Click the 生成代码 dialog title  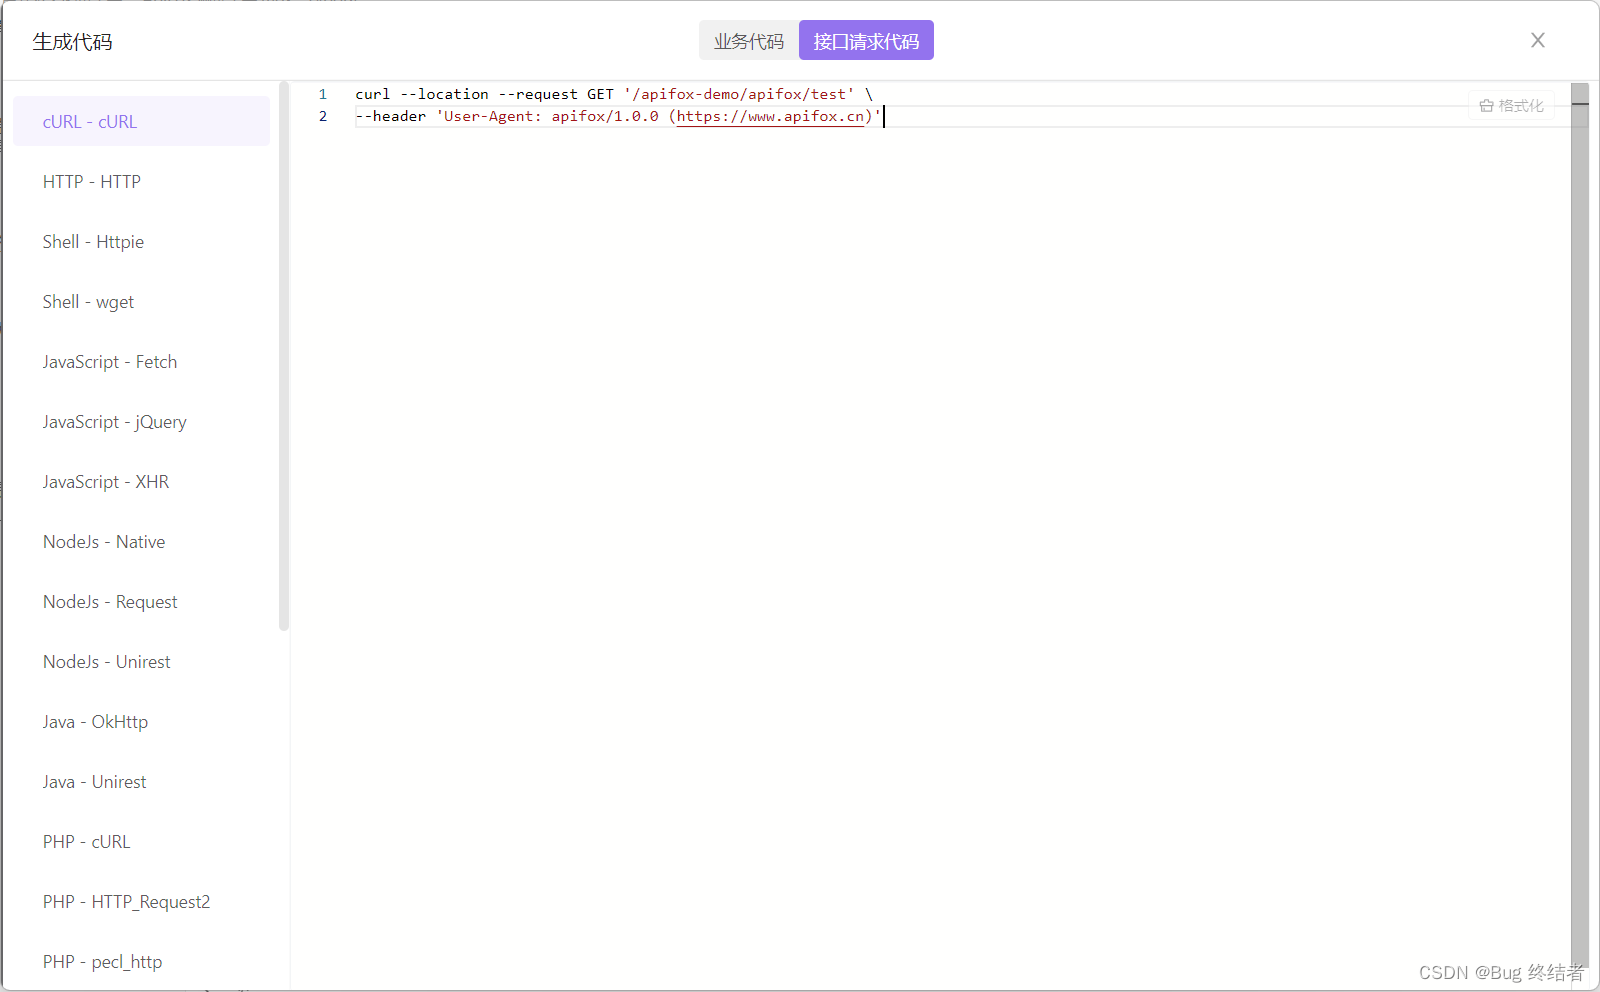coord(72,42)
